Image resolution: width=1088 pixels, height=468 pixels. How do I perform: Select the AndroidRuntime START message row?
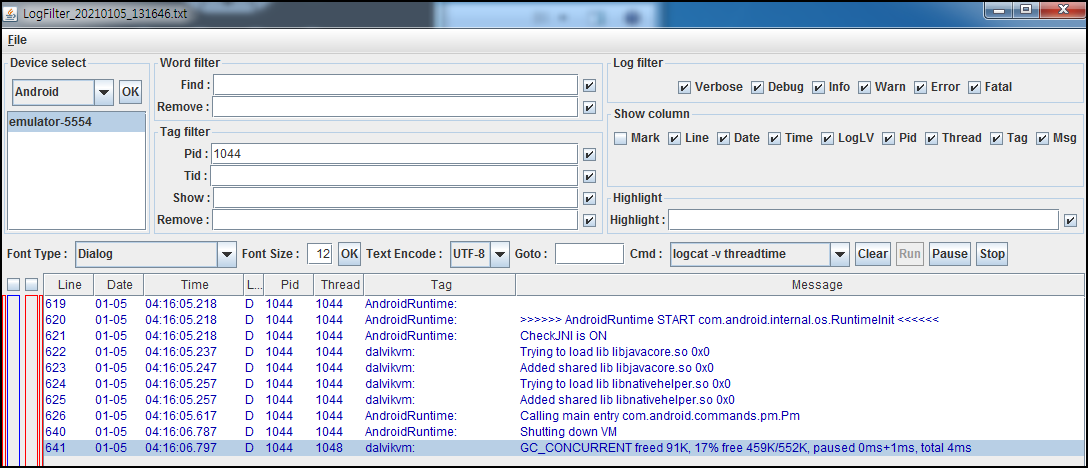563,319
